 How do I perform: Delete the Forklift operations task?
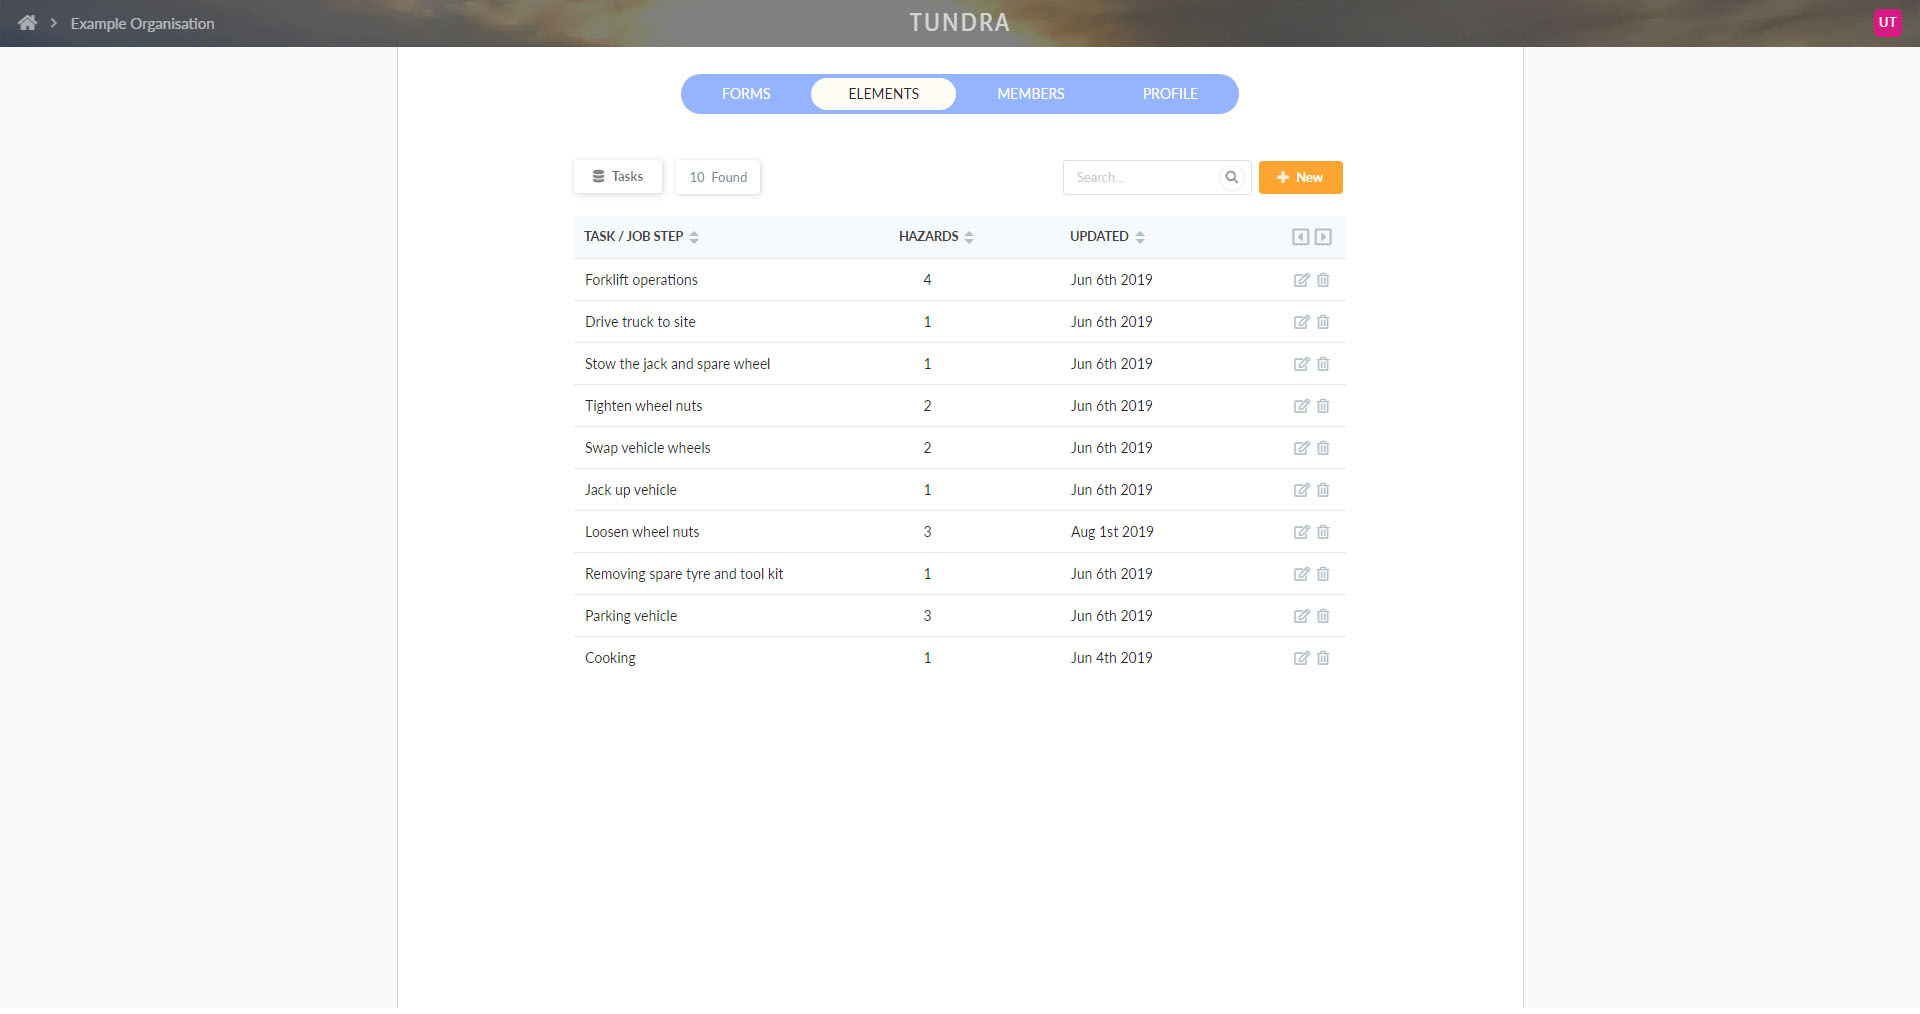coord(1323,280)
